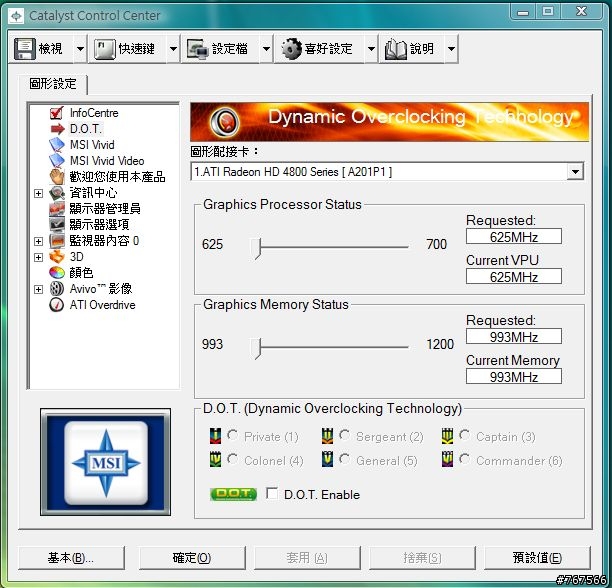
Task: Click the blue icon beside MSI Vivid Video
Action: pos(57,160)
